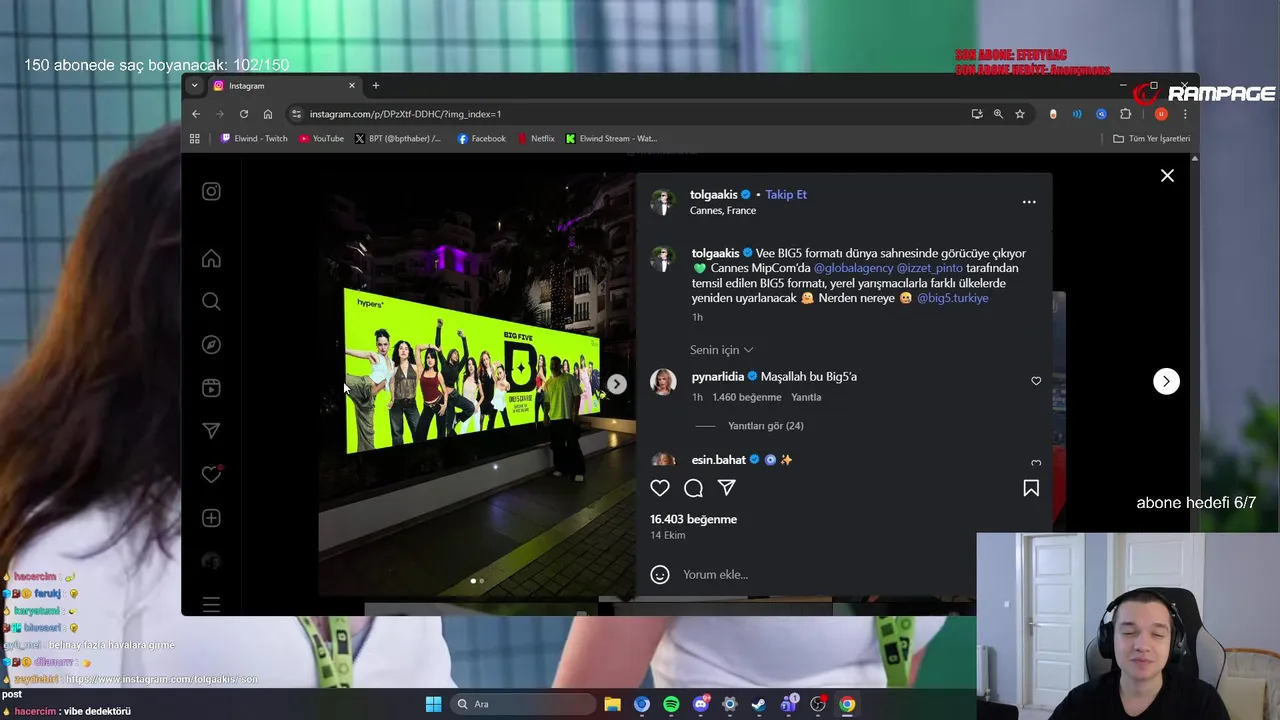Open pynarlidia commenter profile name
Screen dimensions: 1280x720
[x=718, y=377]
